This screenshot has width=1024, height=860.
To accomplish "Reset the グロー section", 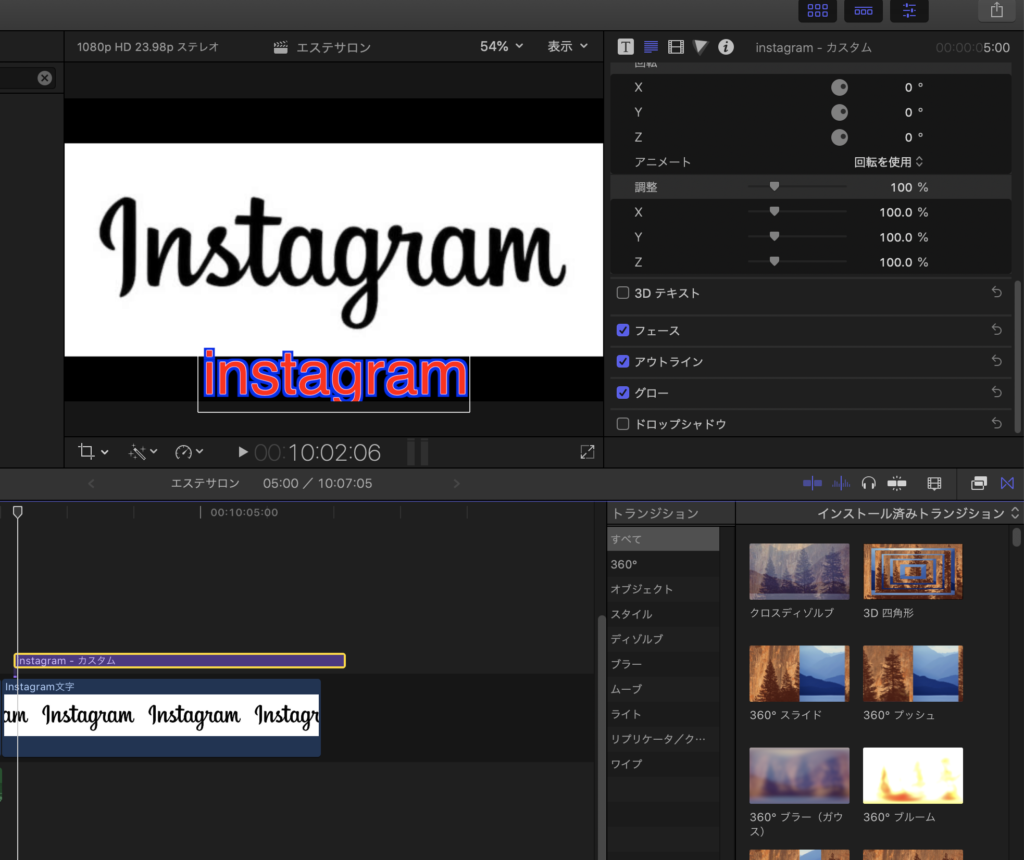I will click(997, 392).
